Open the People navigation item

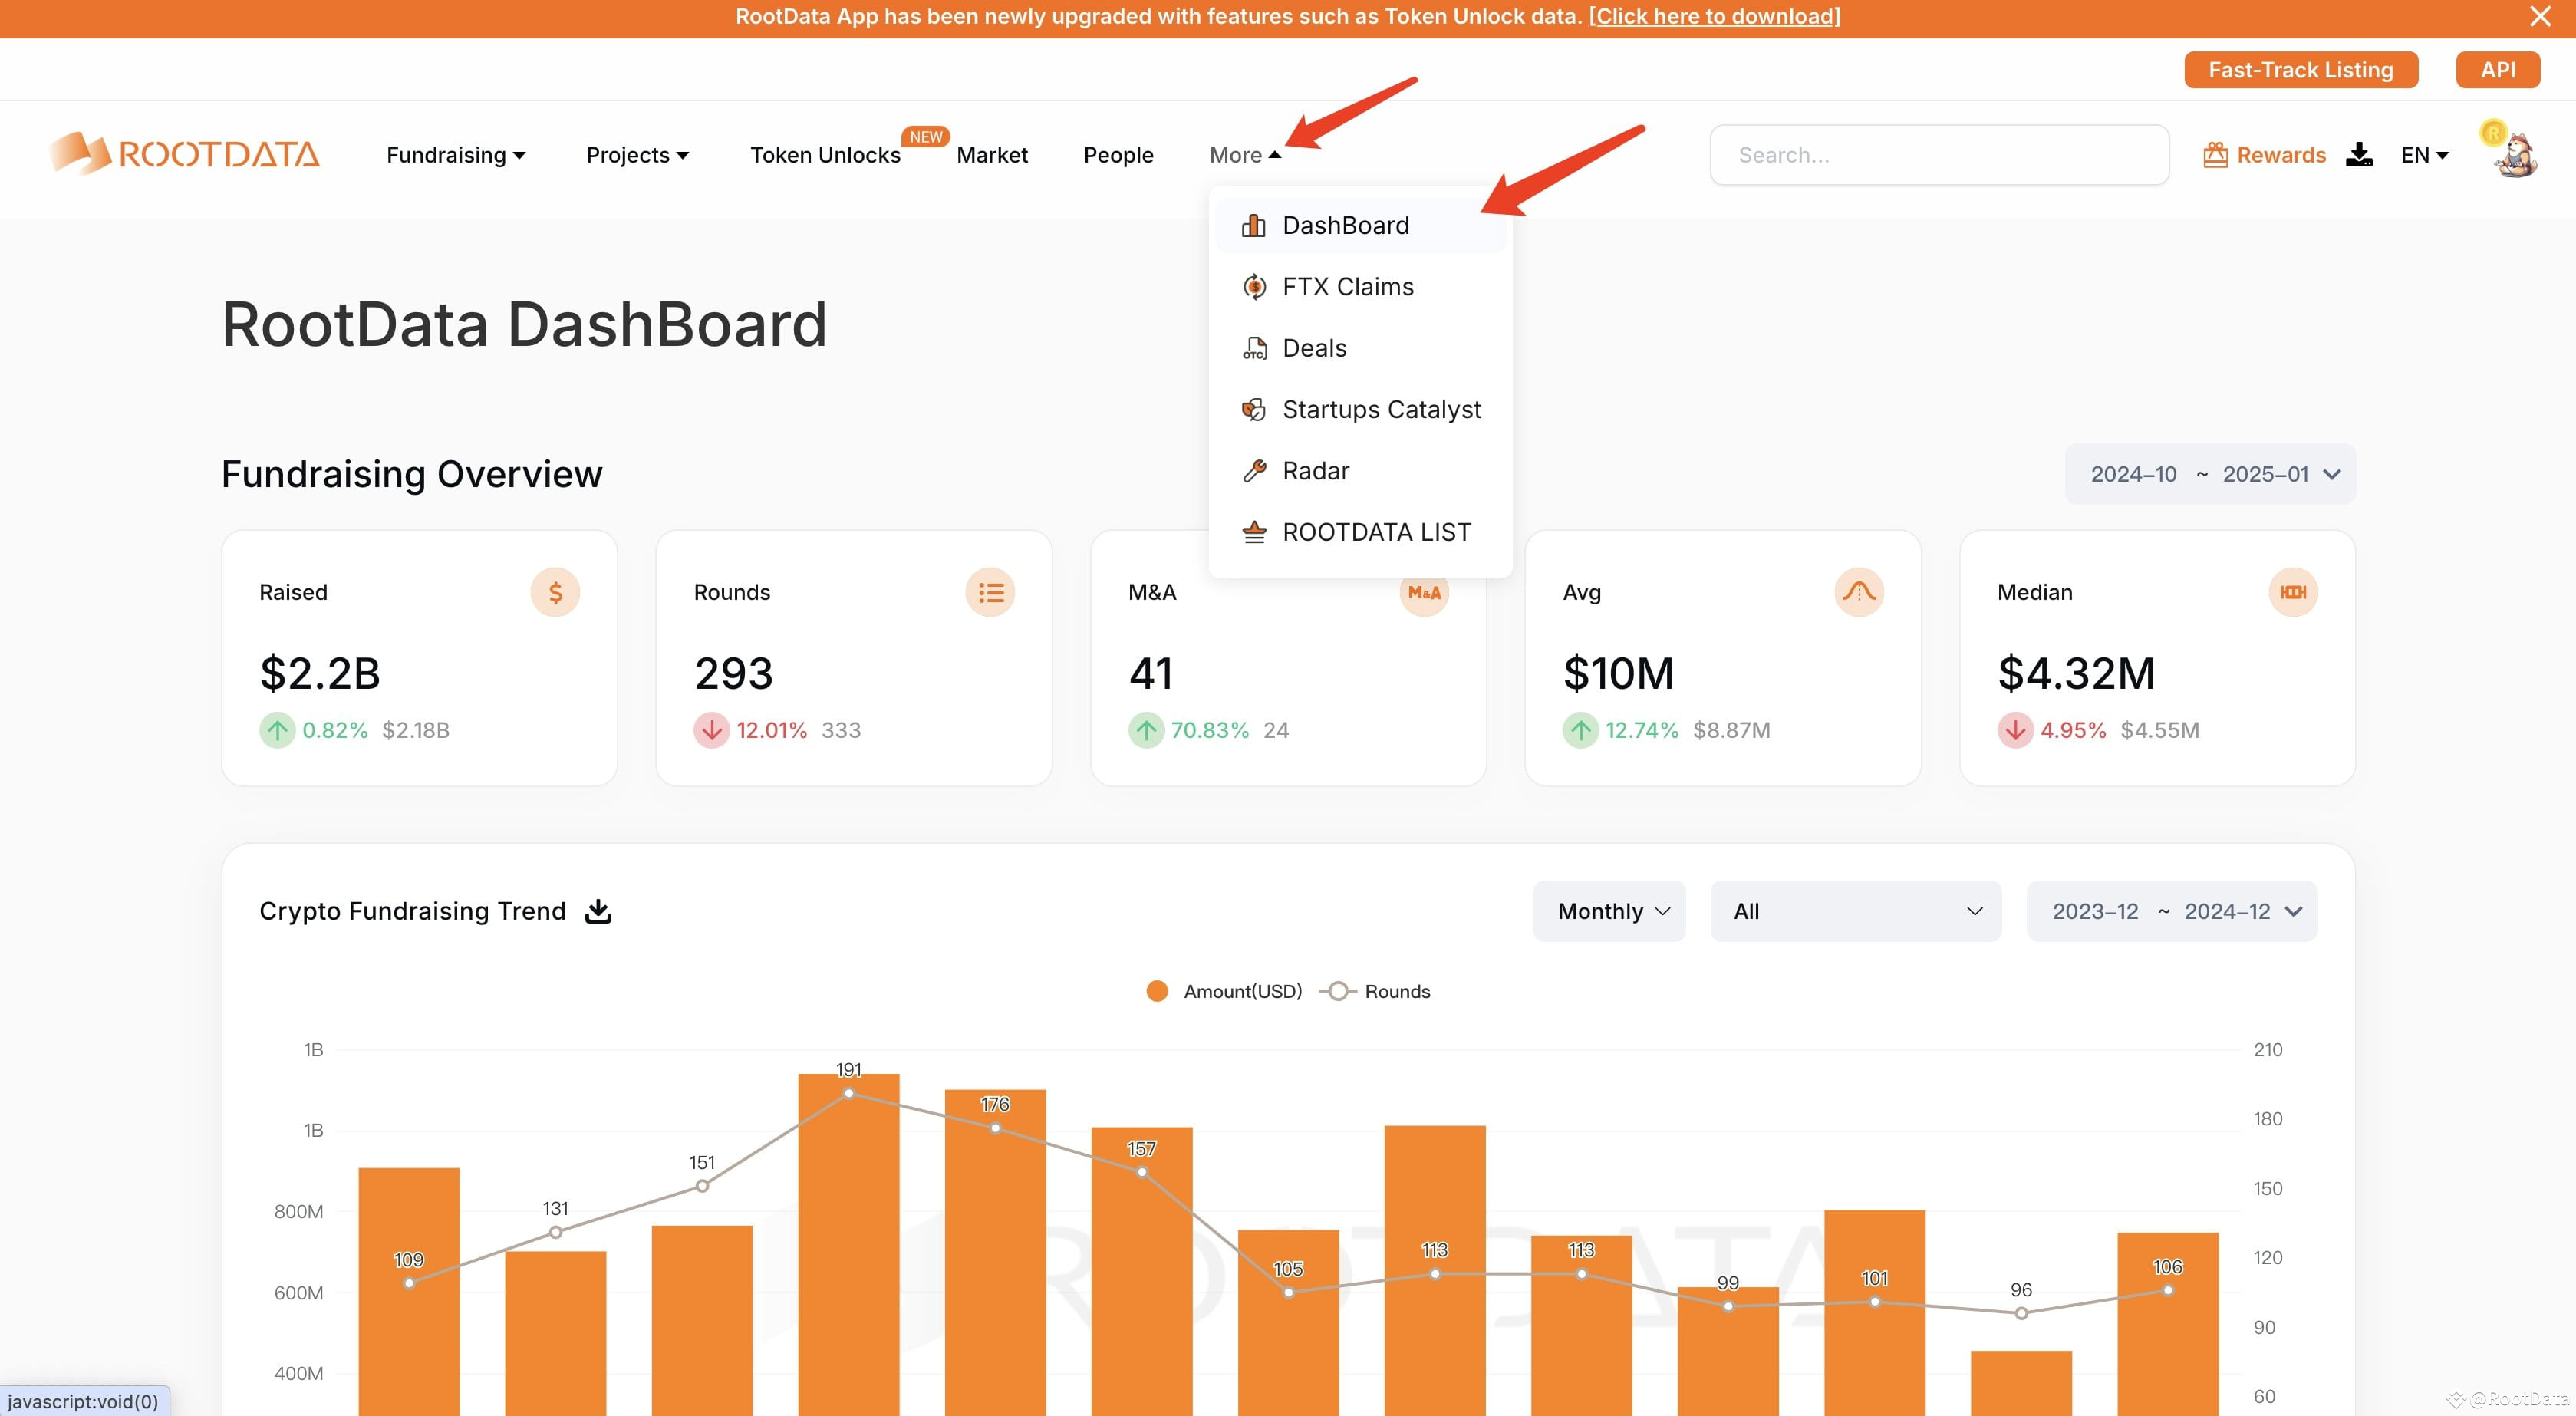point(1118,154)
